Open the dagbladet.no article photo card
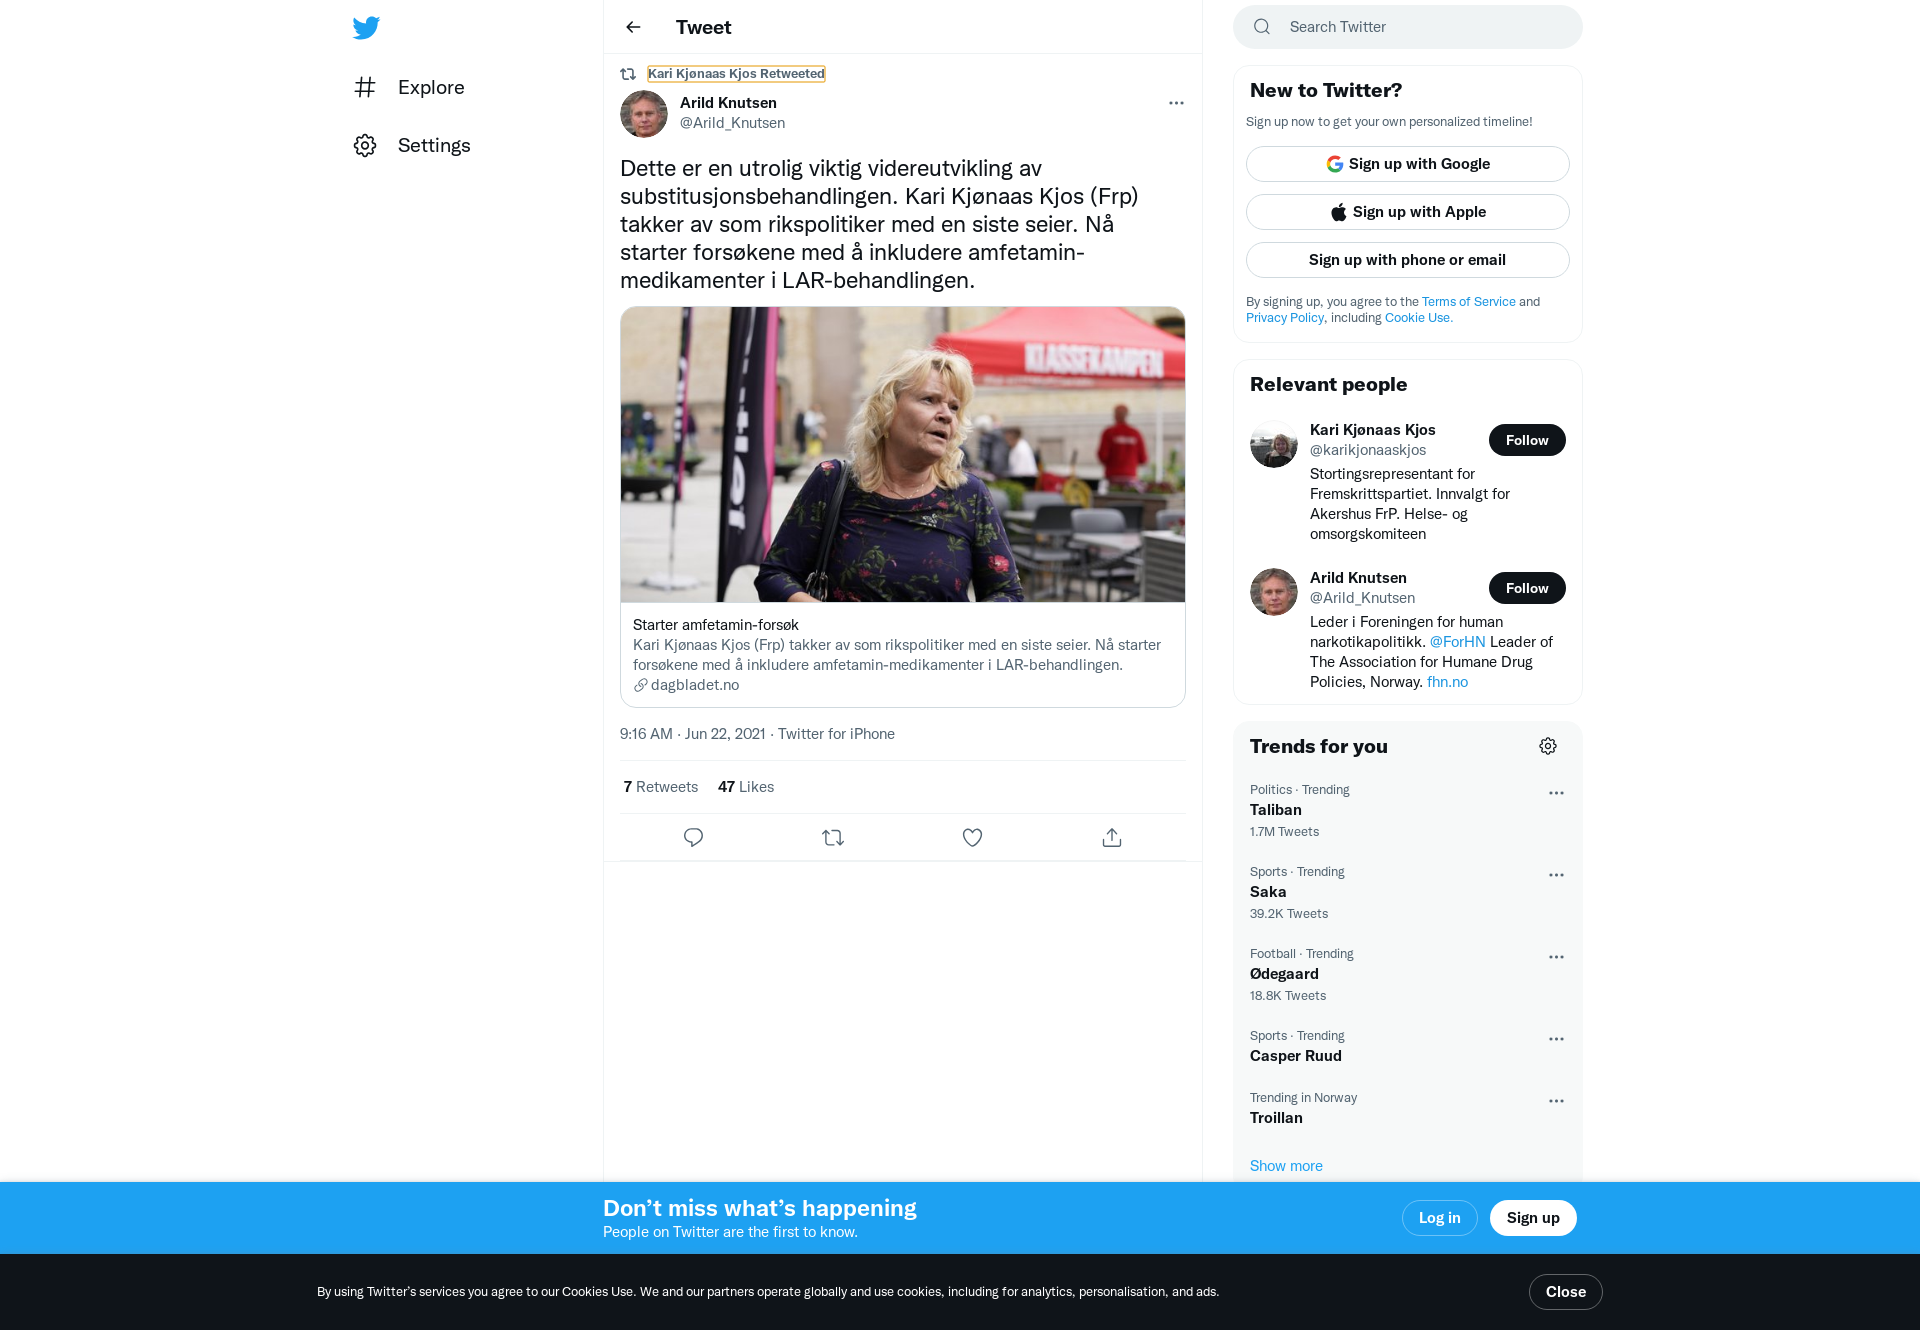The image size is (1920, 1330). point(902,507)
